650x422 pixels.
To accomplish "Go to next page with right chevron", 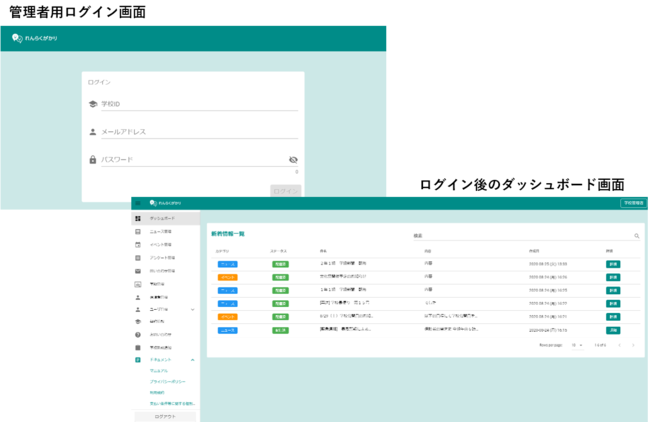I will [633, 345].
